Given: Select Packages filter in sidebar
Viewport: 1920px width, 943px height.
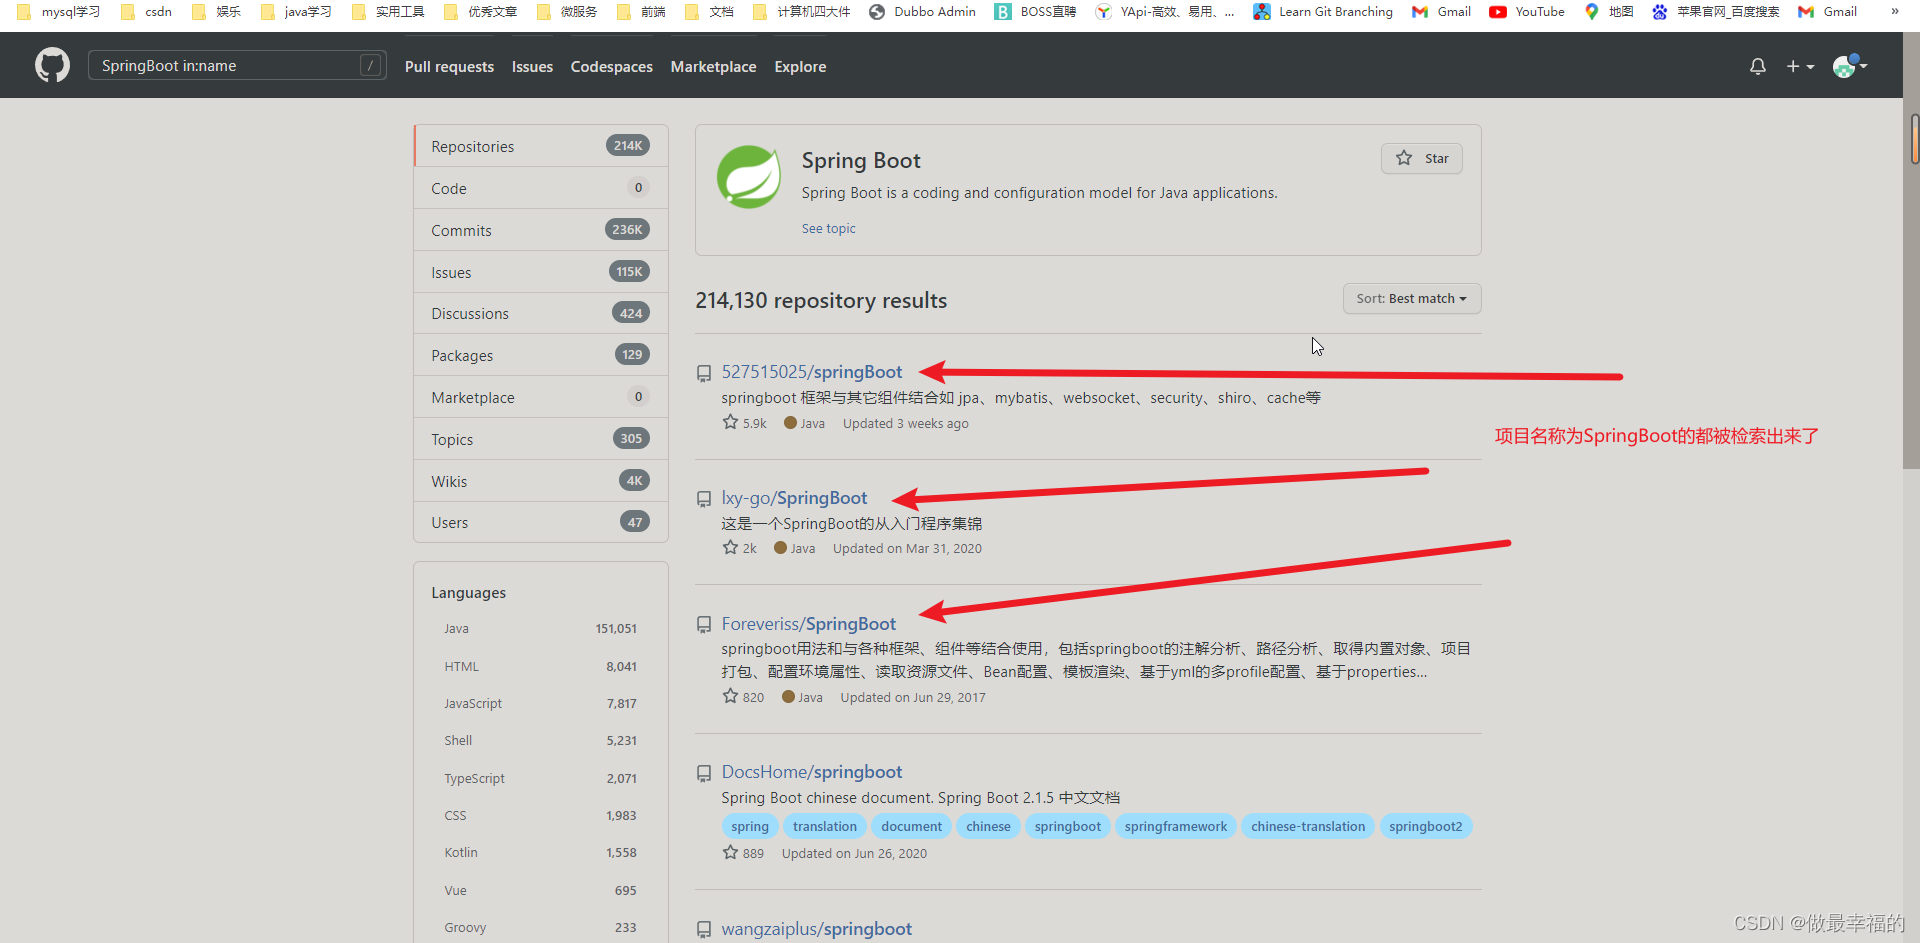Looking at the screenshot, I should [x=541, y=355].
